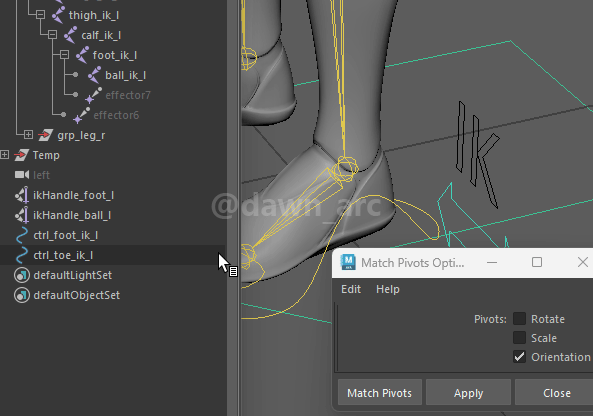
Task: Open the Edit menu in Match Pivots
Action: pyautogui.click(x=351, y=289)
